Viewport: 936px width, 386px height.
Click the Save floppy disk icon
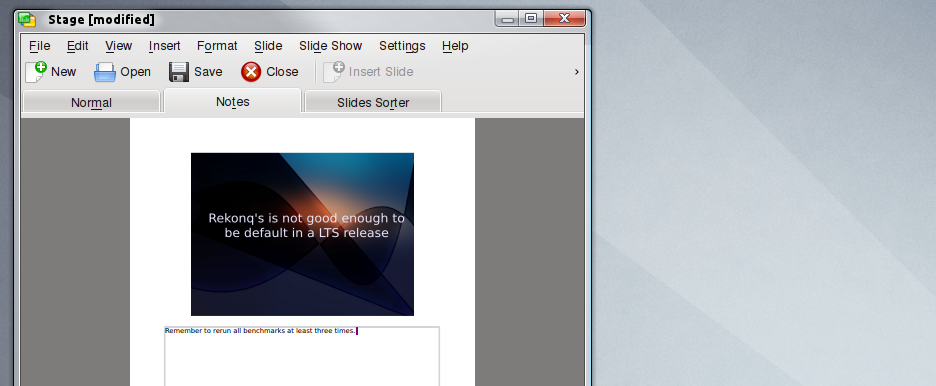(x=178, y=72)
